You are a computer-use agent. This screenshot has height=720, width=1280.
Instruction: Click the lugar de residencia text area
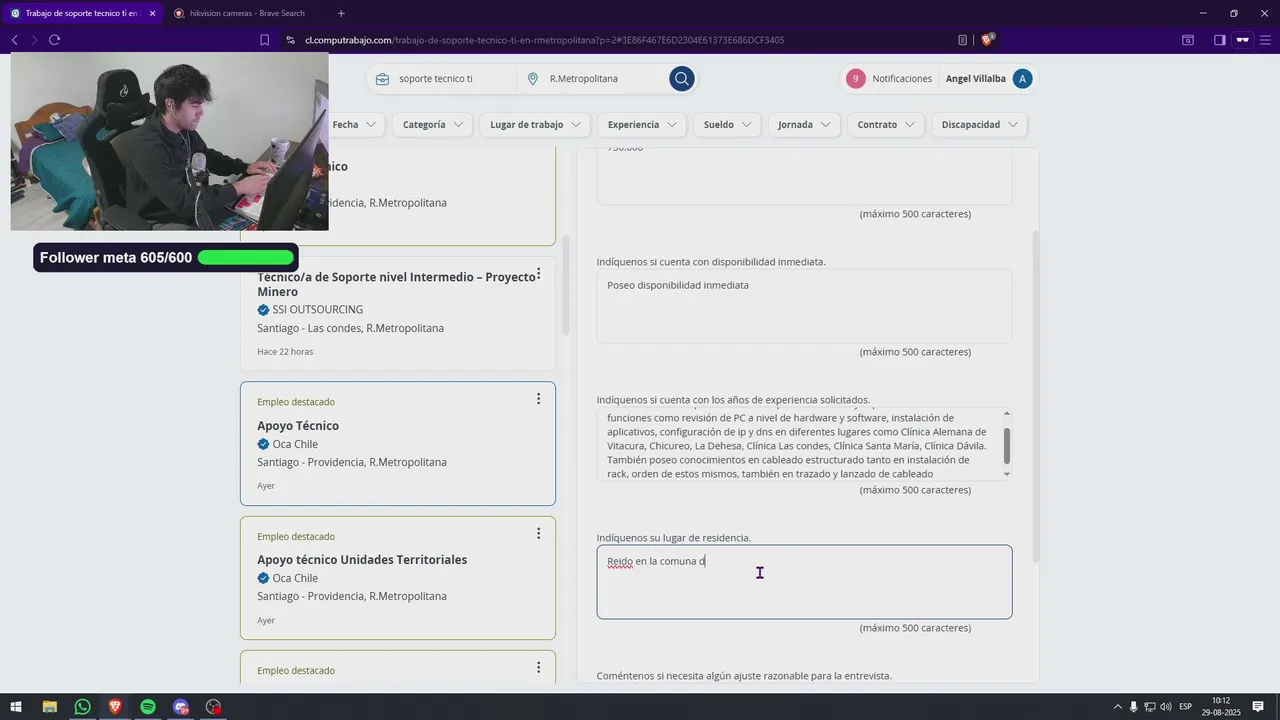click(804, 582)
